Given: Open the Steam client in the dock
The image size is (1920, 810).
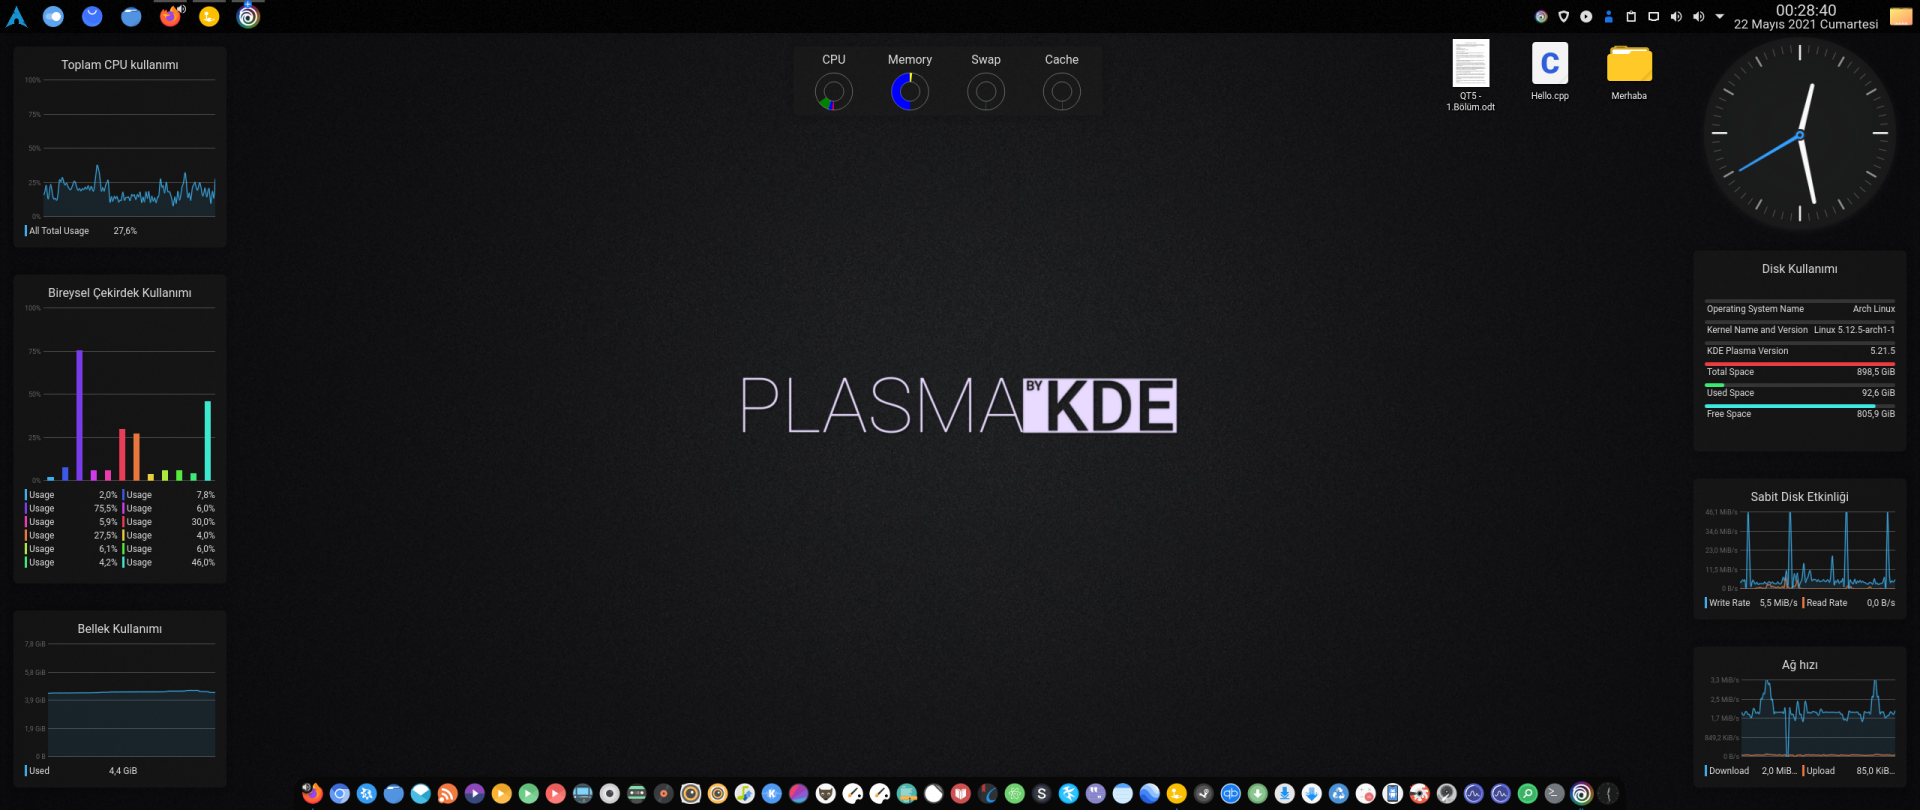Looking at the screenshot, I should tap(1204, 793).
